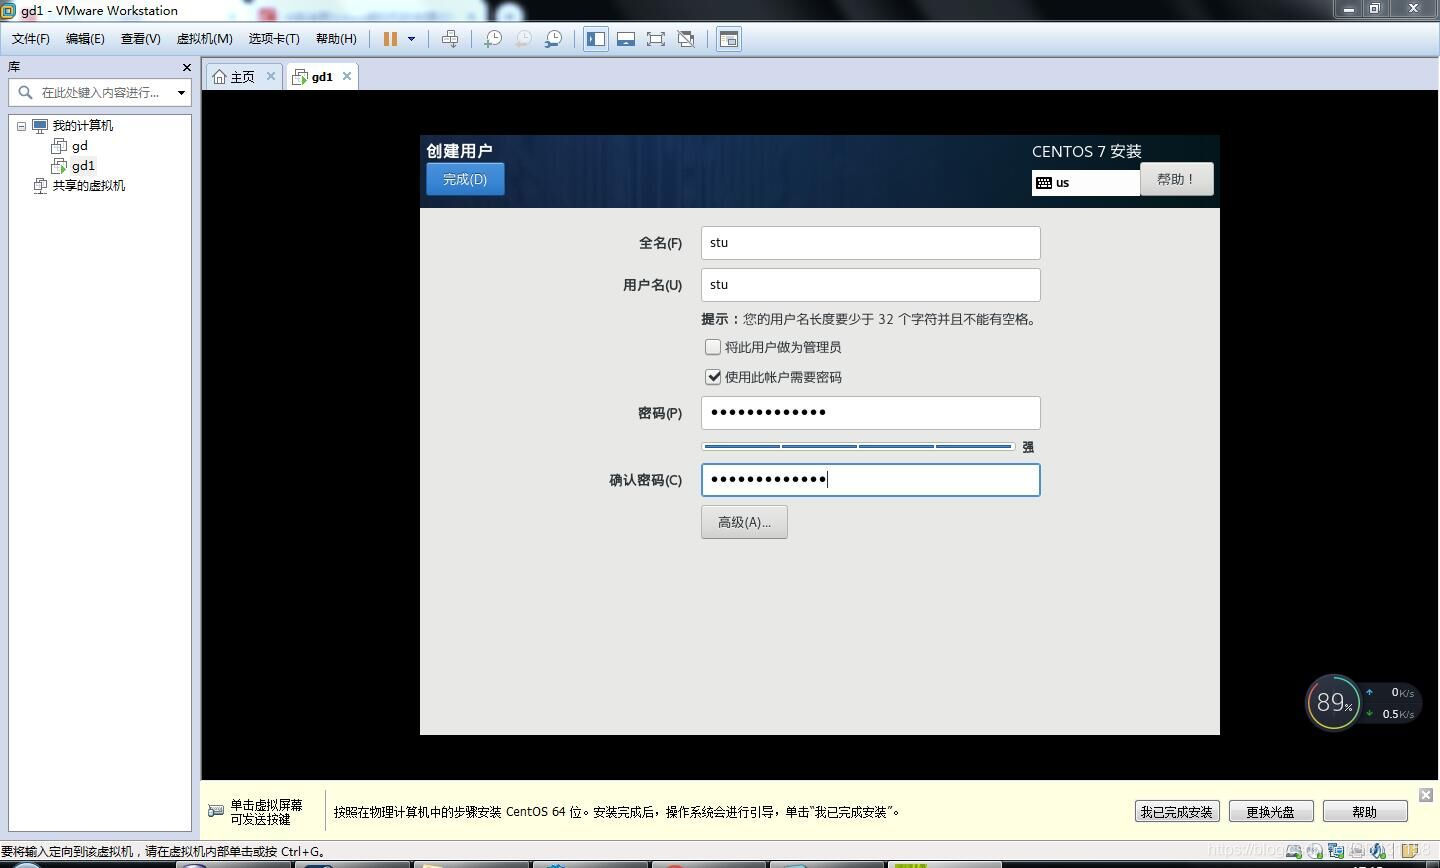Click the 更换光盘 button
This screenshot has height=868, width=1440.
(1270, 812)
